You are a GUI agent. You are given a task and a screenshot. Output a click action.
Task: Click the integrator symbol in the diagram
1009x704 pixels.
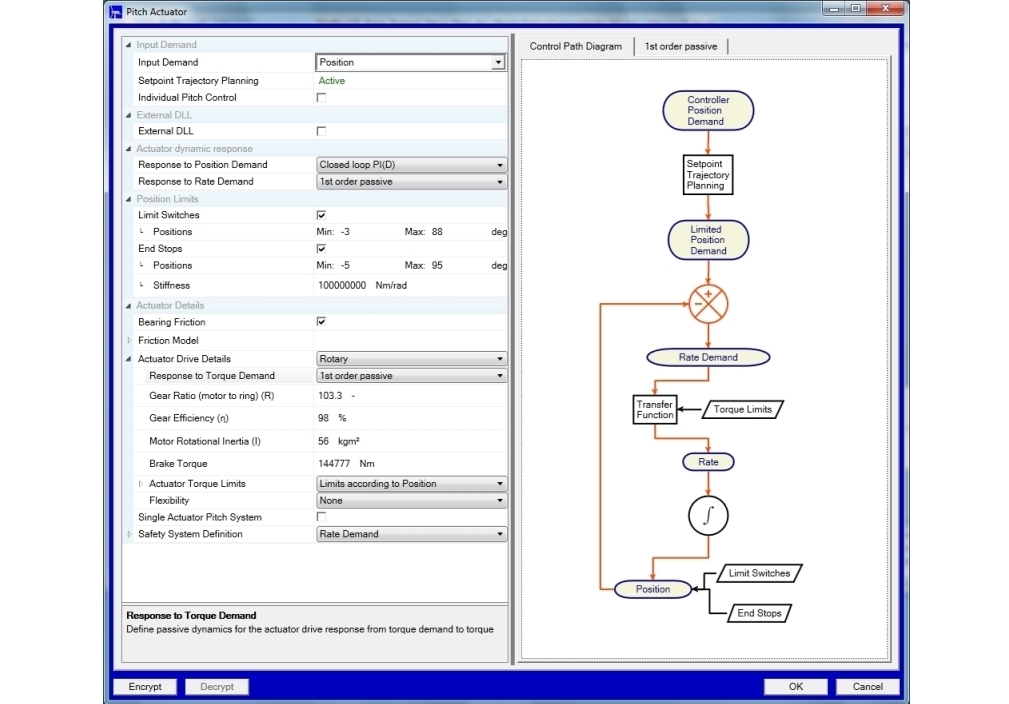point(708,516)
